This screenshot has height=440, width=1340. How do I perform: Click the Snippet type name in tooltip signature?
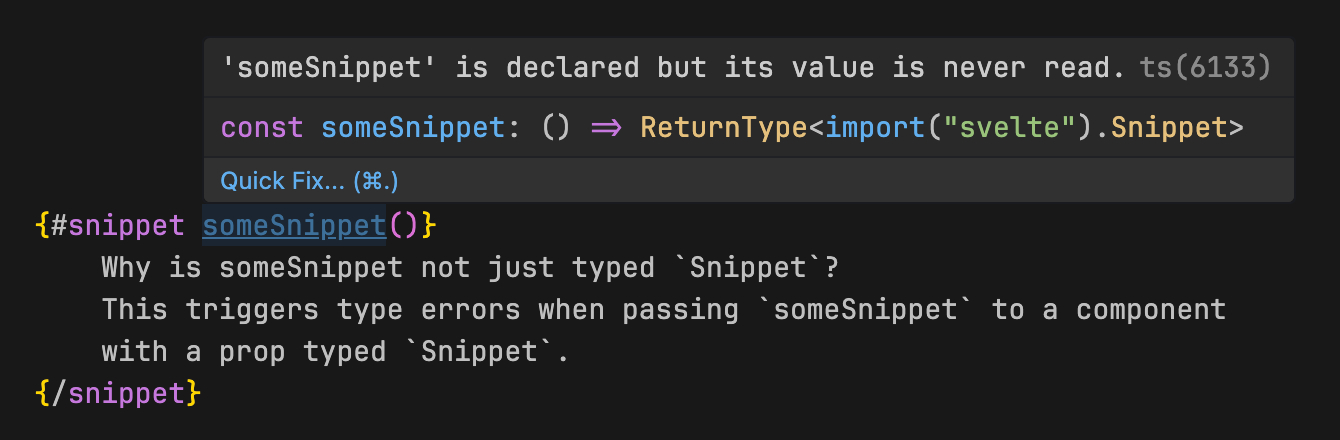1168,128
